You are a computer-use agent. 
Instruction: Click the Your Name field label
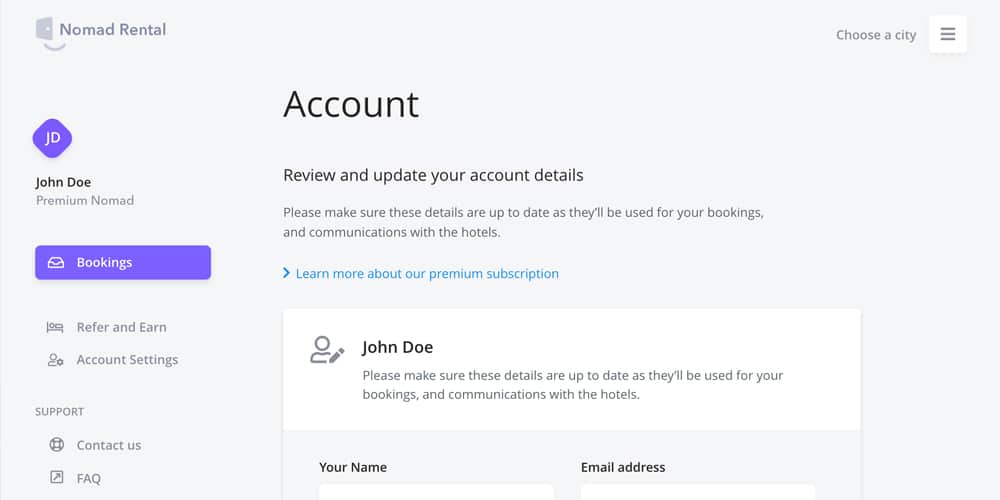click(353, 467)
